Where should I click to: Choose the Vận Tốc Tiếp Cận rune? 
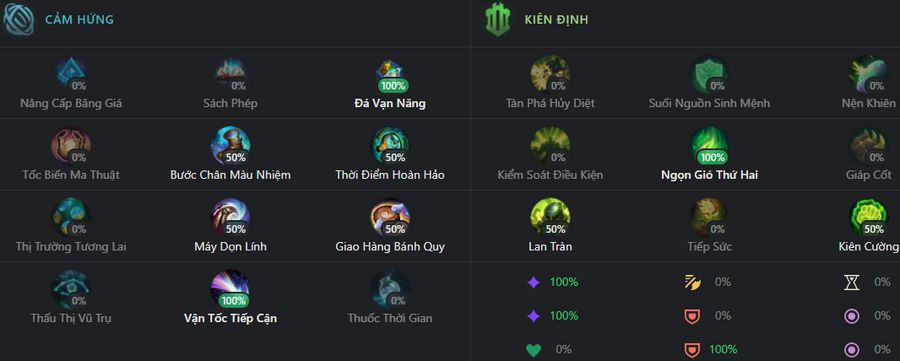click(230, 290)
